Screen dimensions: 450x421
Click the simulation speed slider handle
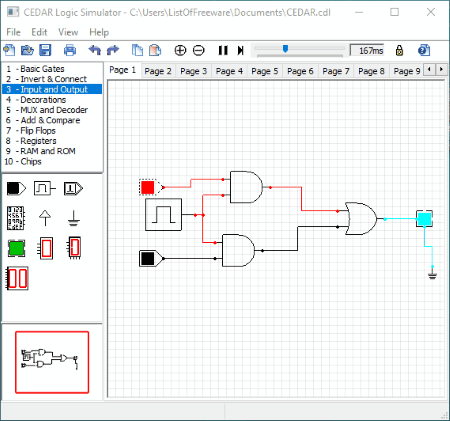[285, 49]
